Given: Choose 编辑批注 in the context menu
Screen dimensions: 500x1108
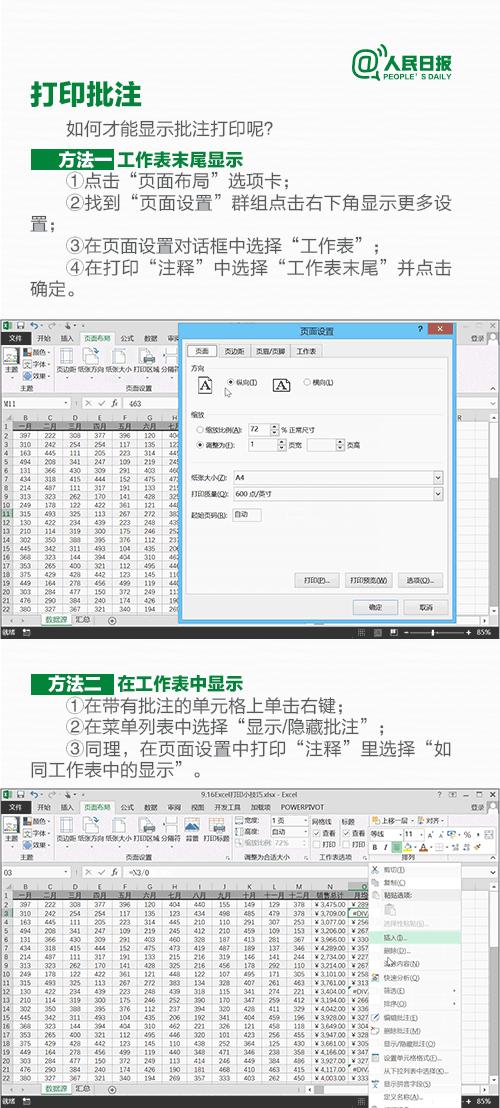Looking at the screenshot, I should pyautogui.click(x=415, y=1018).
